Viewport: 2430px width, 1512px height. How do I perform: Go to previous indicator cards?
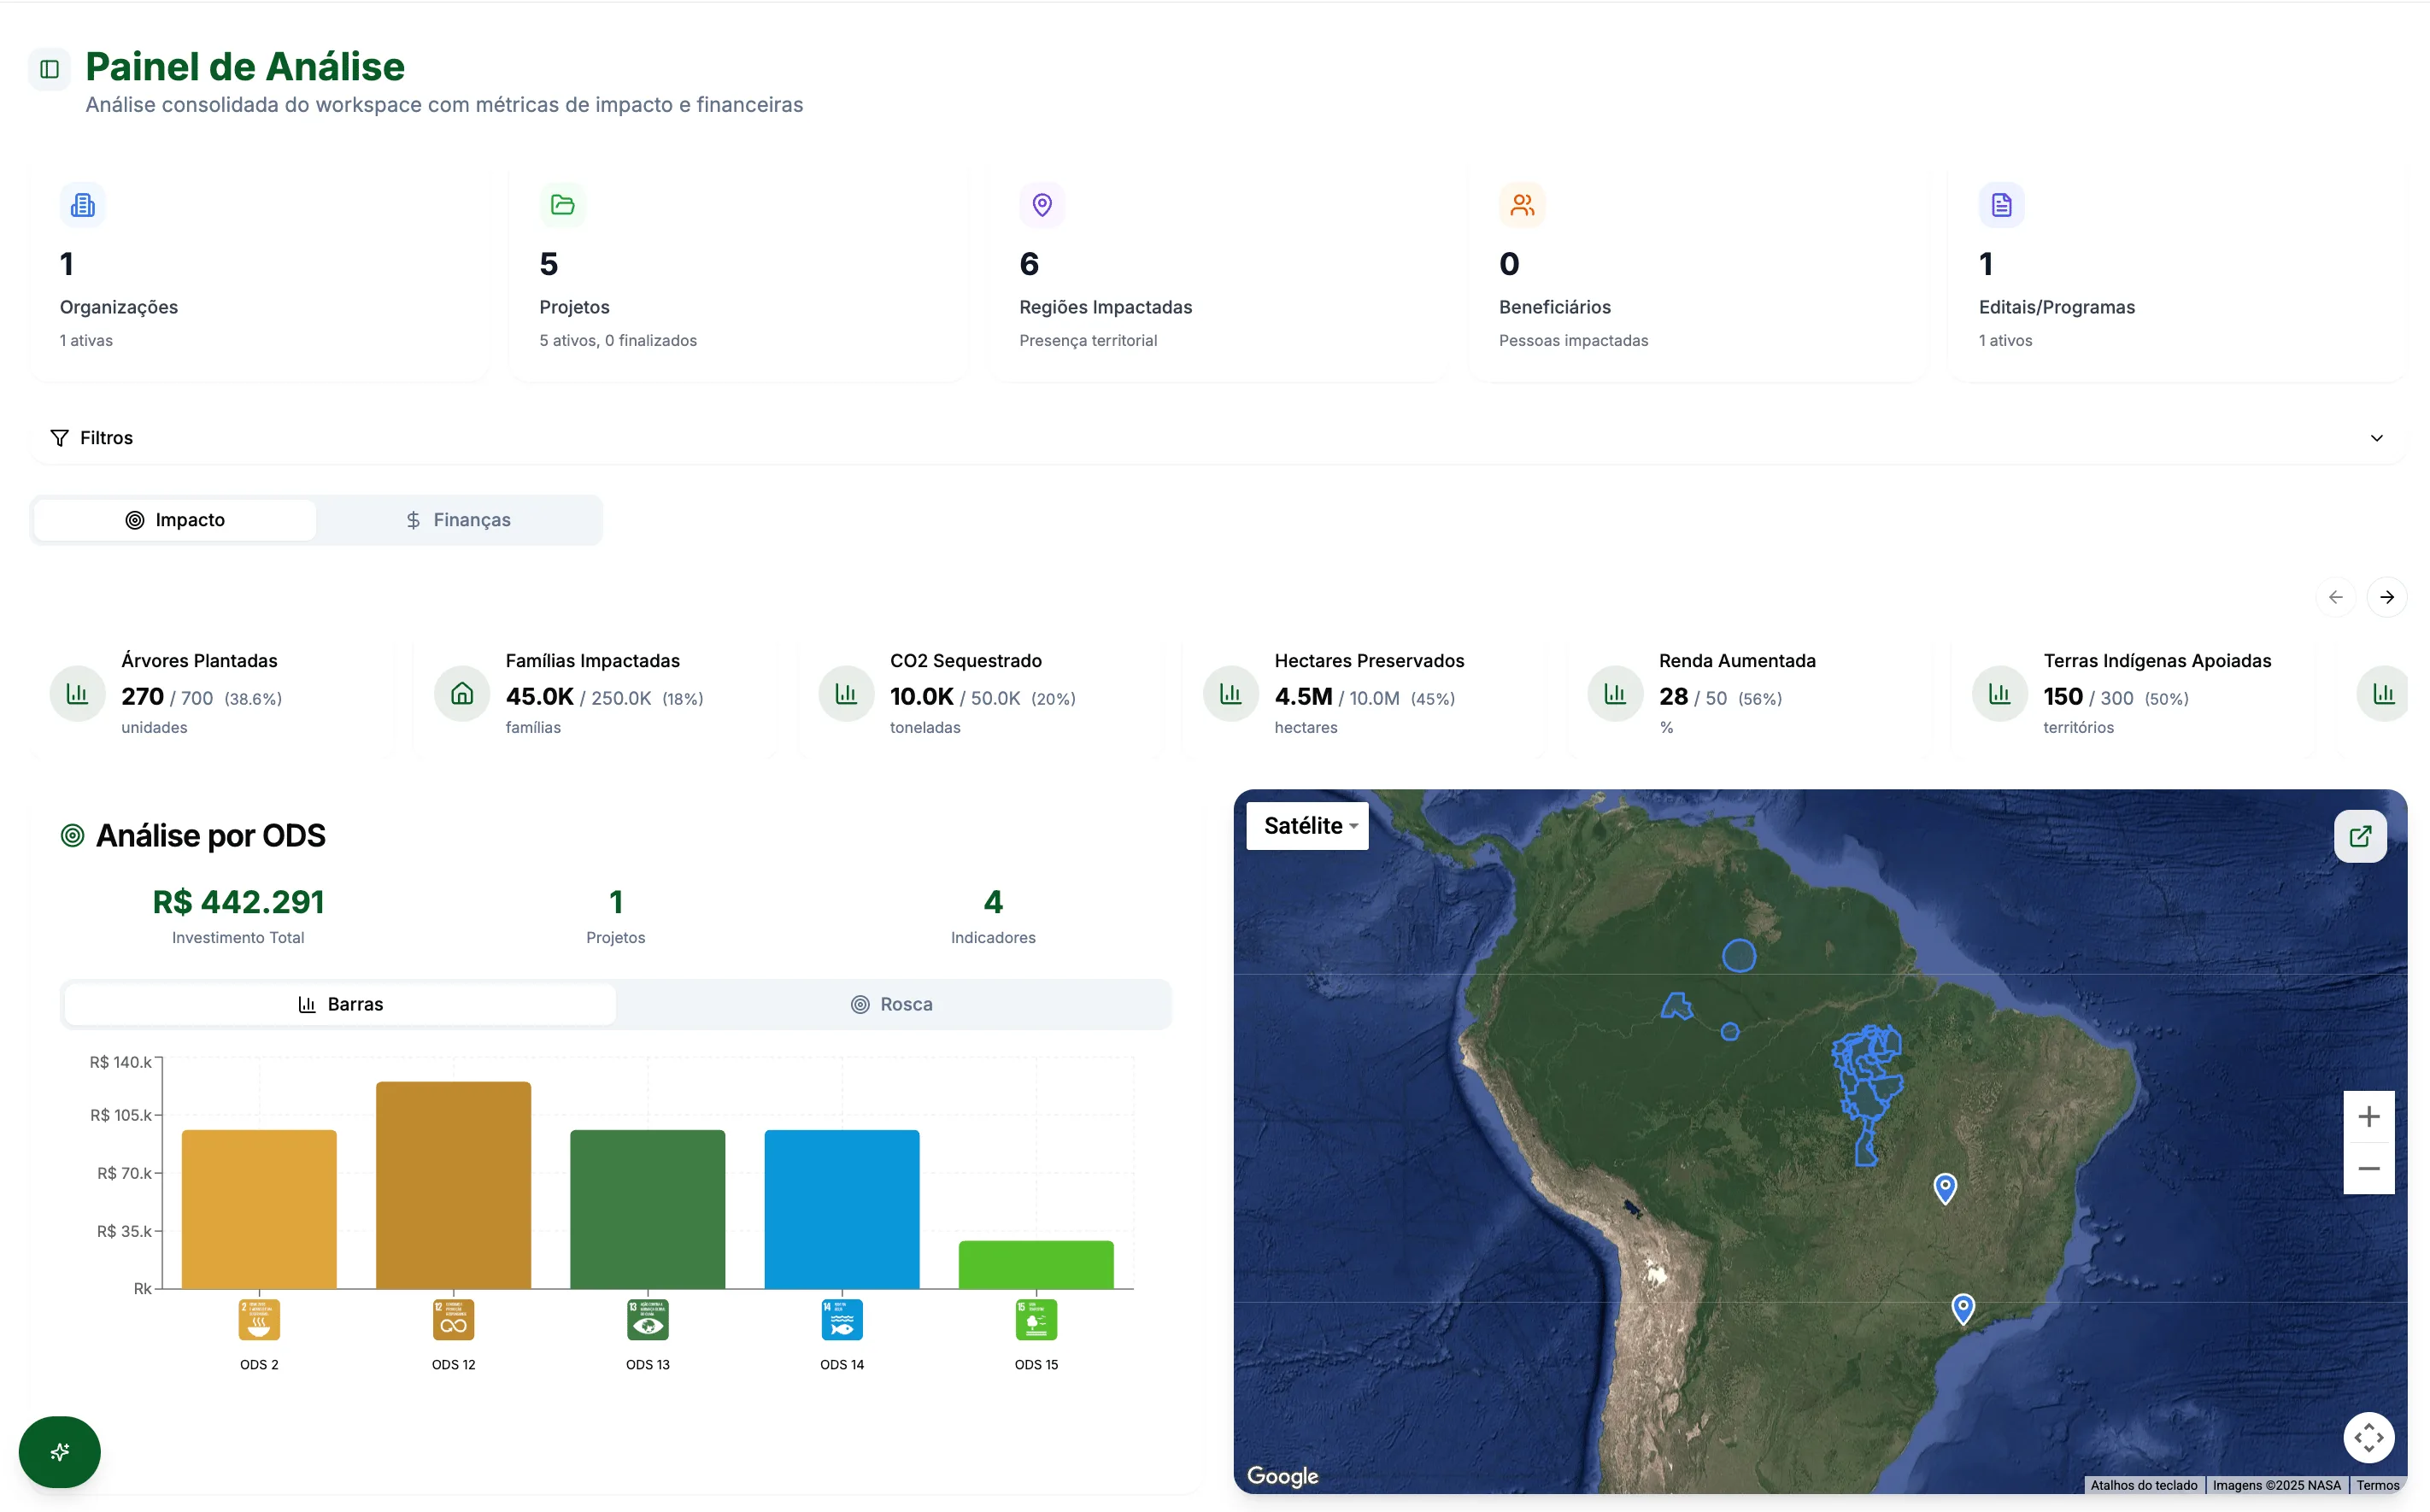2336,597
